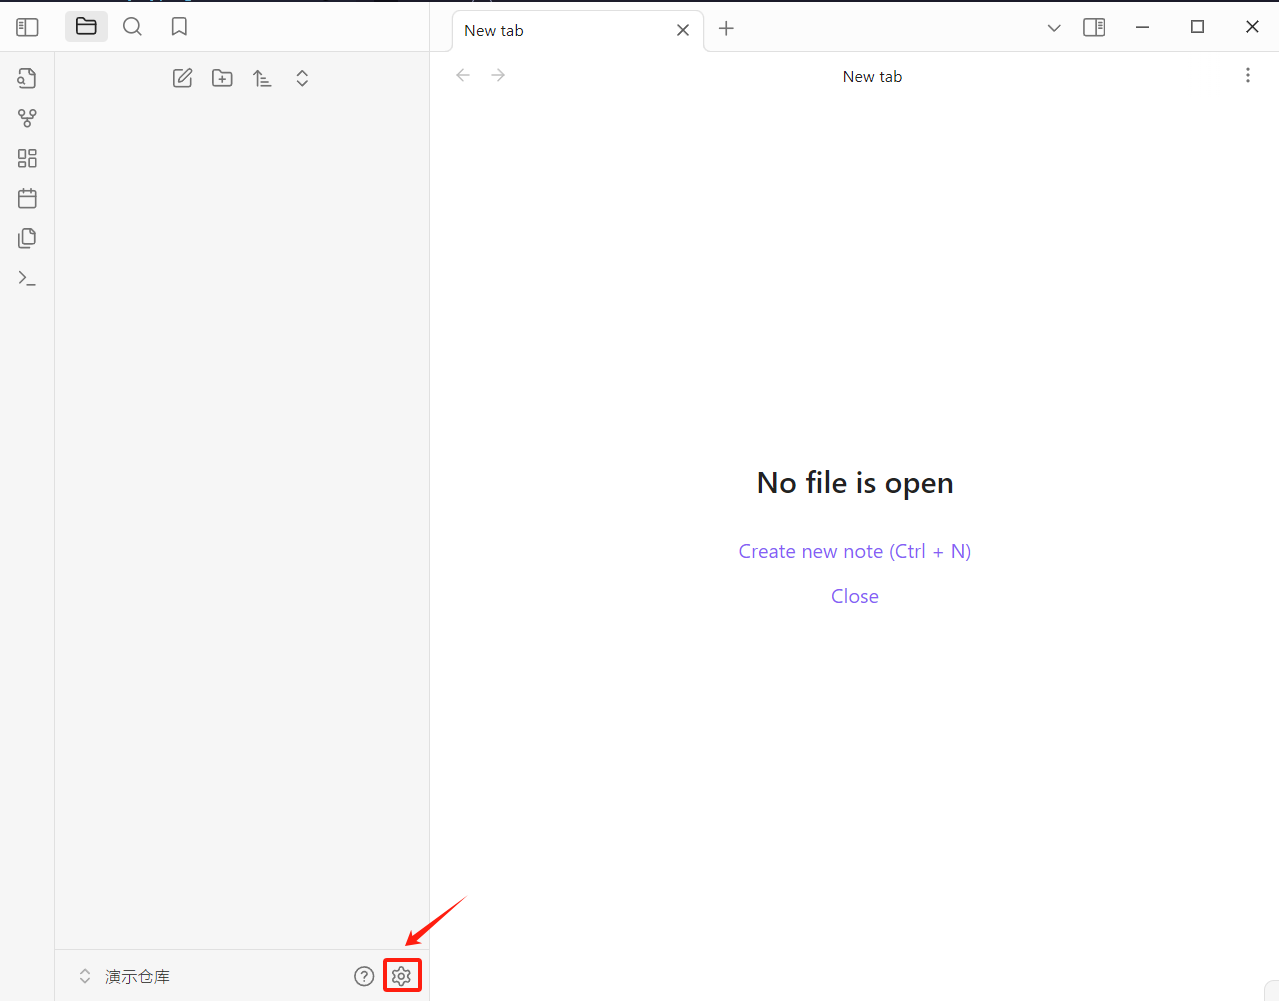
Task: Add a new tab with plus
Action: 726,29
